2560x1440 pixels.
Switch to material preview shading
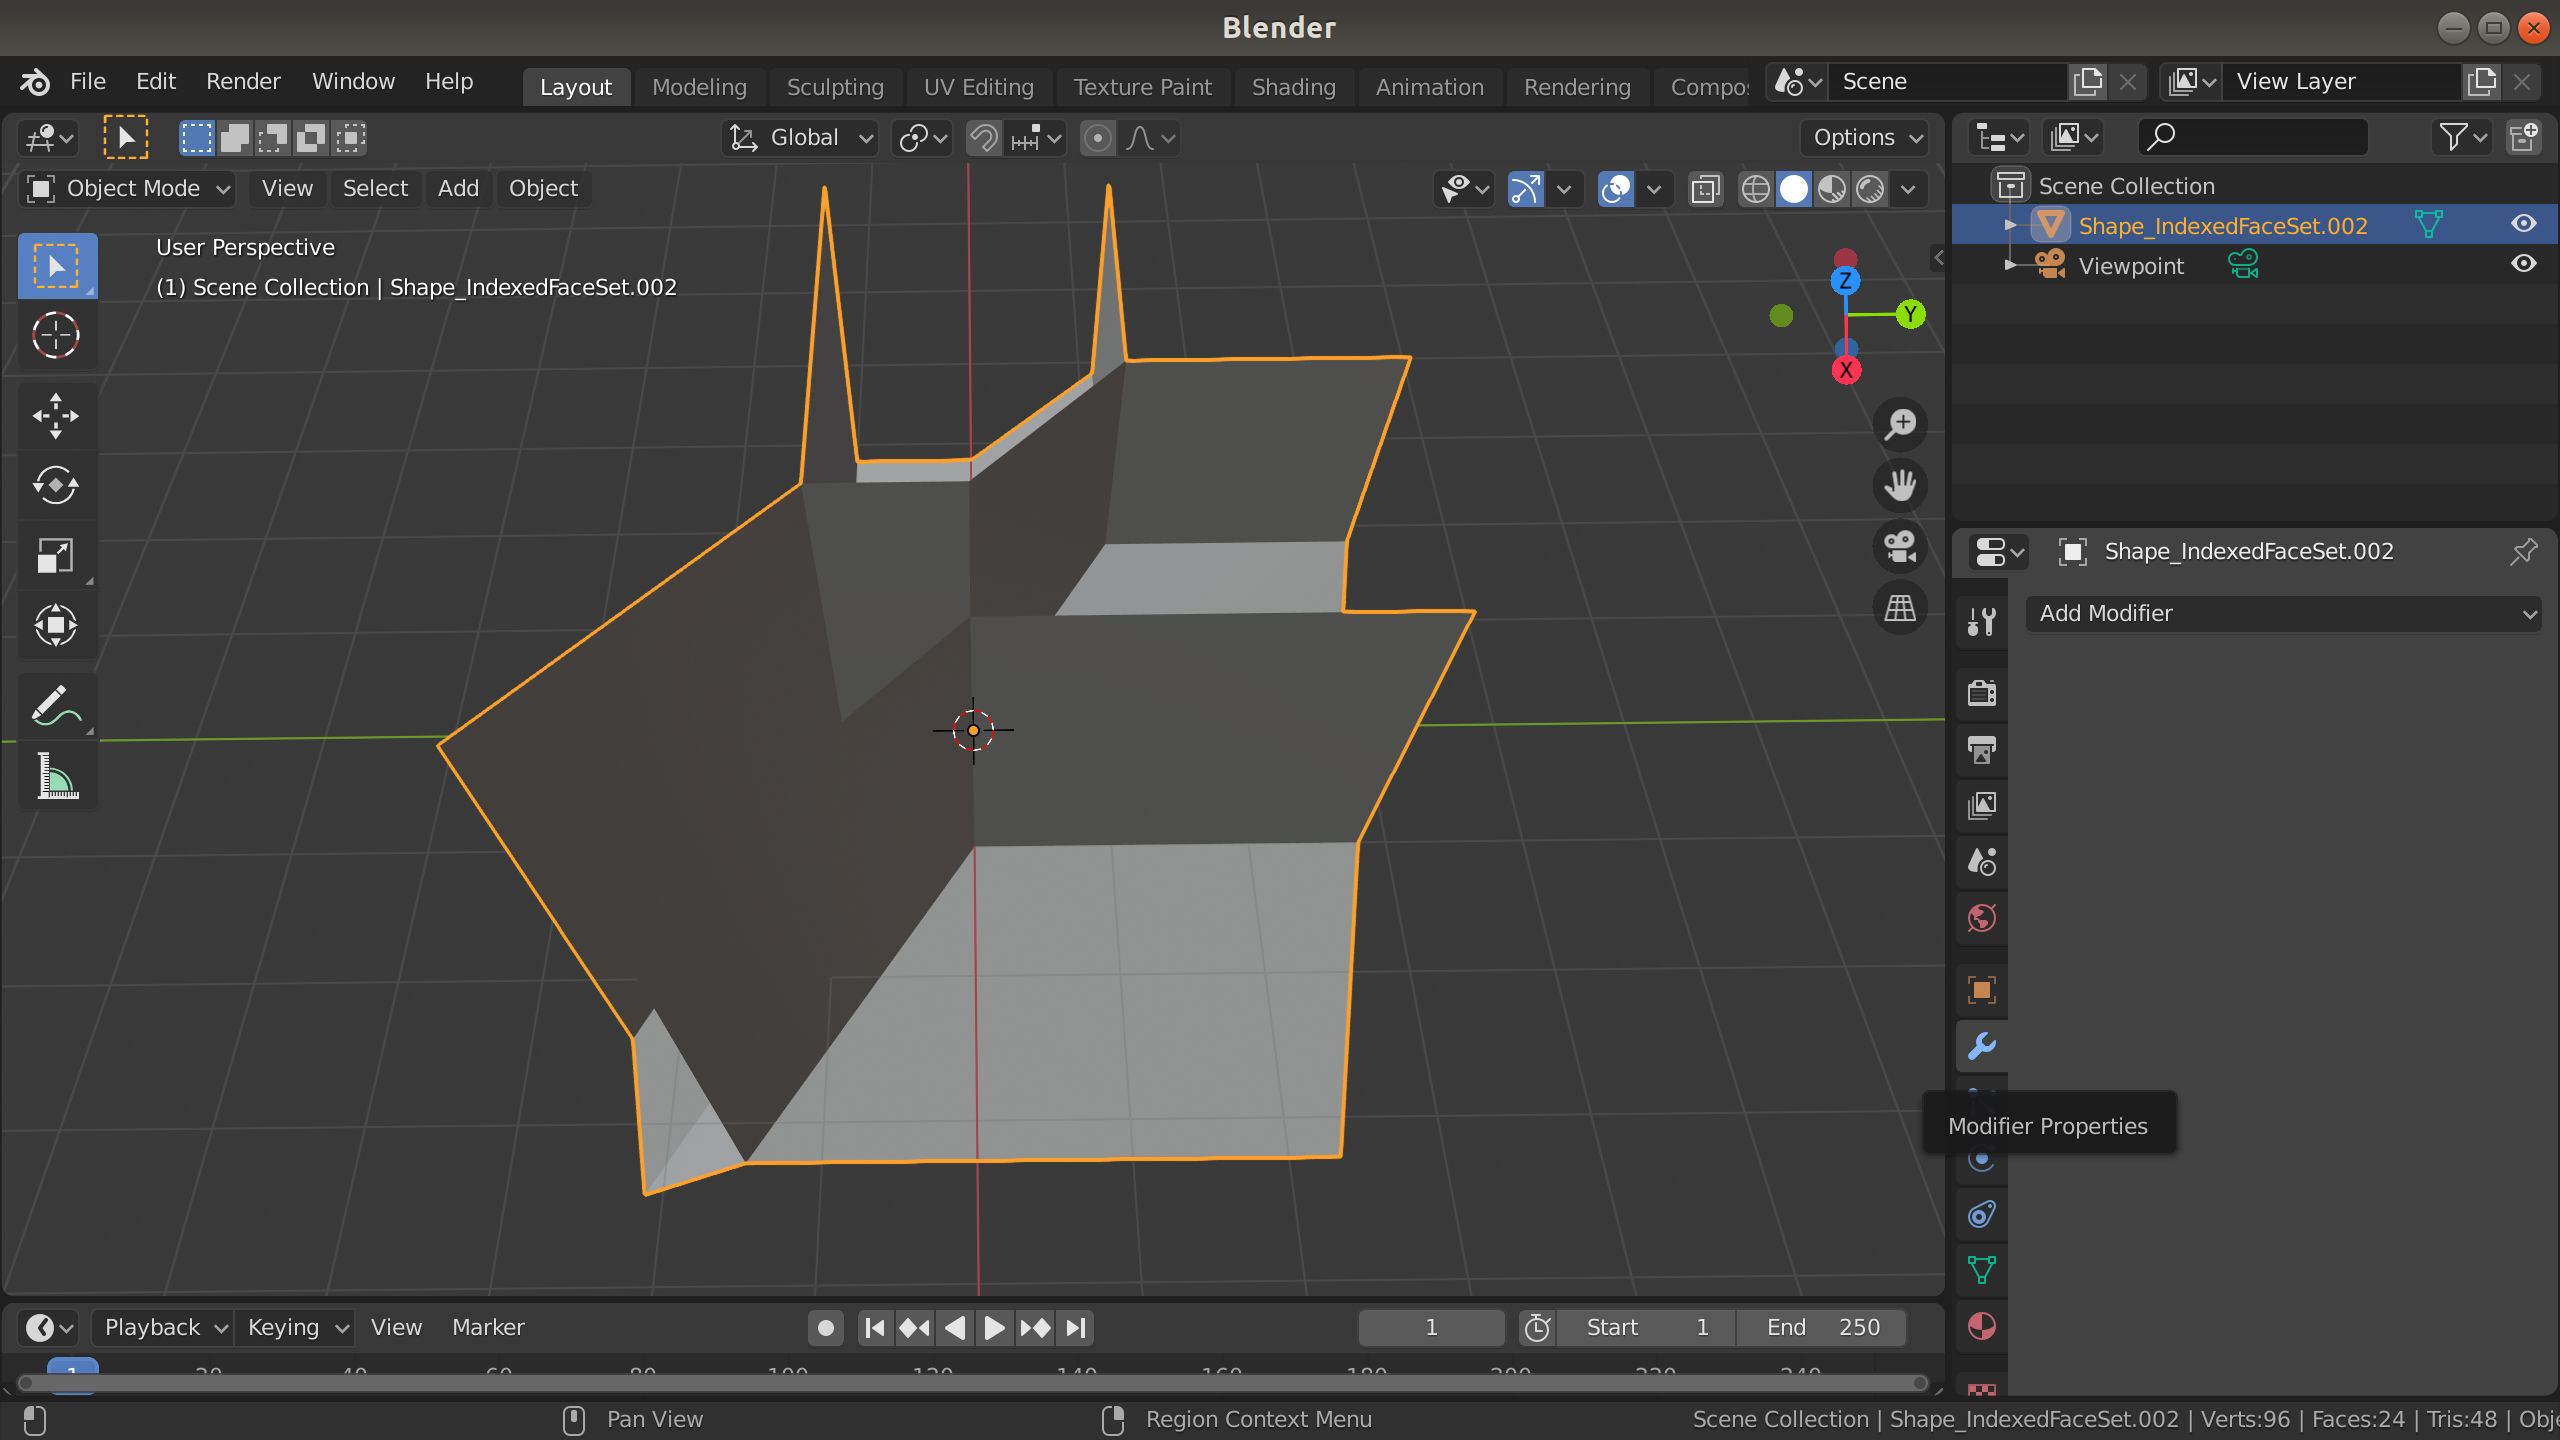coord(1832,189)
